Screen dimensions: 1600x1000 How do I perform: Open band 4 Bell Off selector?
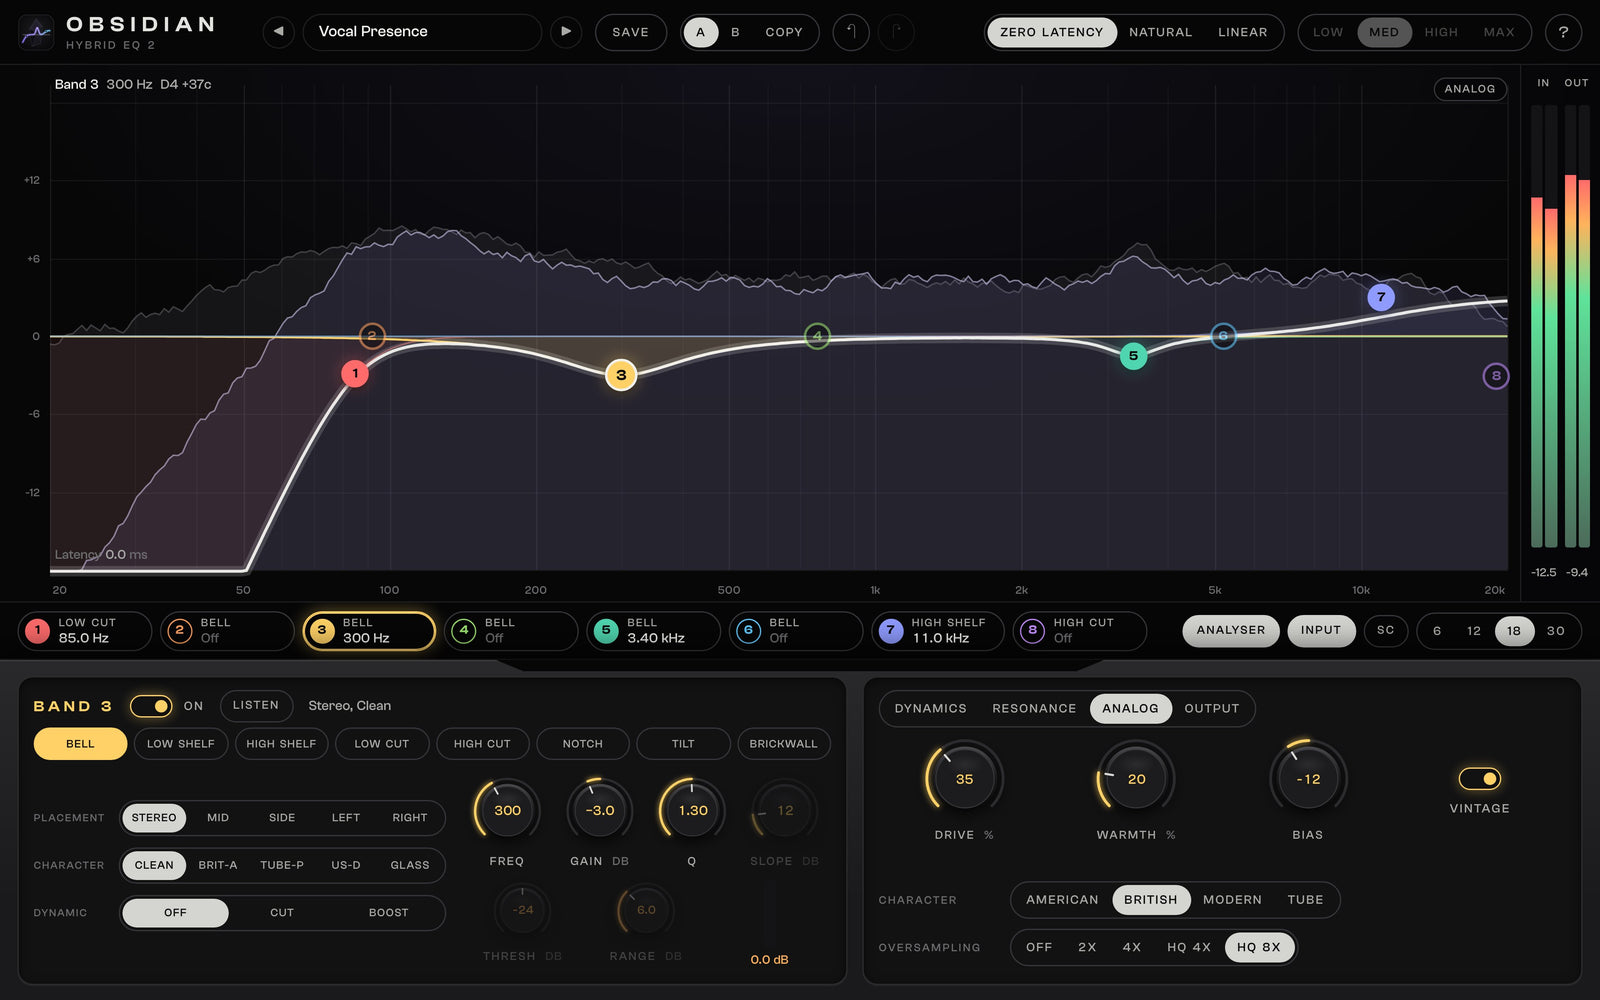pyautogui.click(x=511, y=631)
